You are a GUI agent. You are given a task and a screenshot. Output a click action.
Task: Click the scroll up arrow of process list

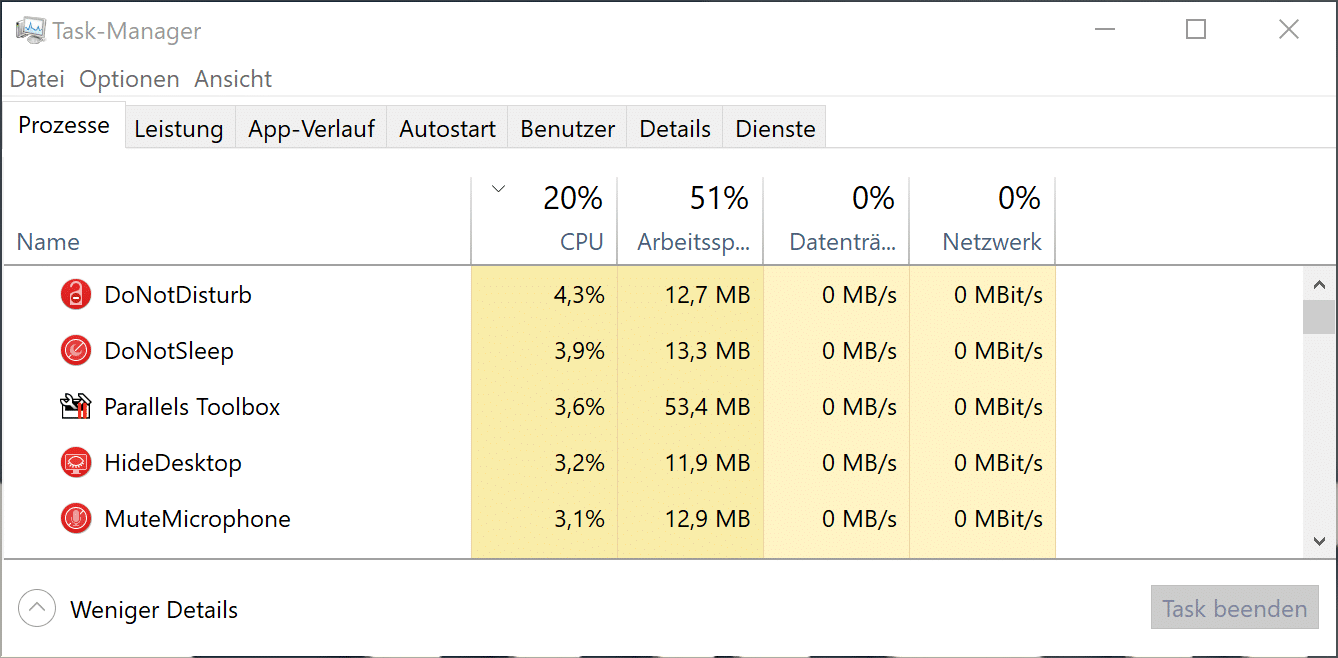click(x=1319, y=284)
